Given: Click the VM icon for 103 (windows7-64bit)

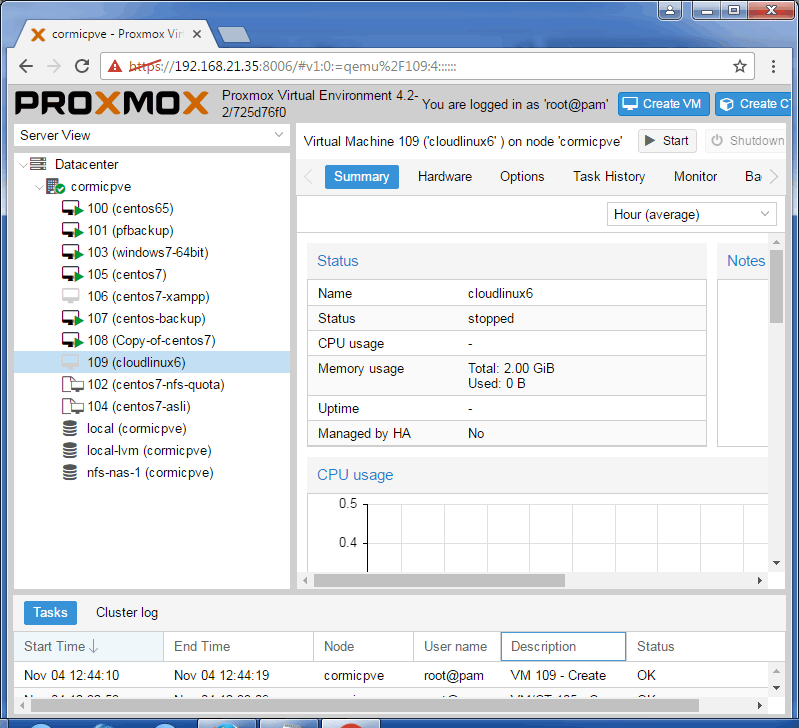Looking at the screenshot, I should 72,252.
